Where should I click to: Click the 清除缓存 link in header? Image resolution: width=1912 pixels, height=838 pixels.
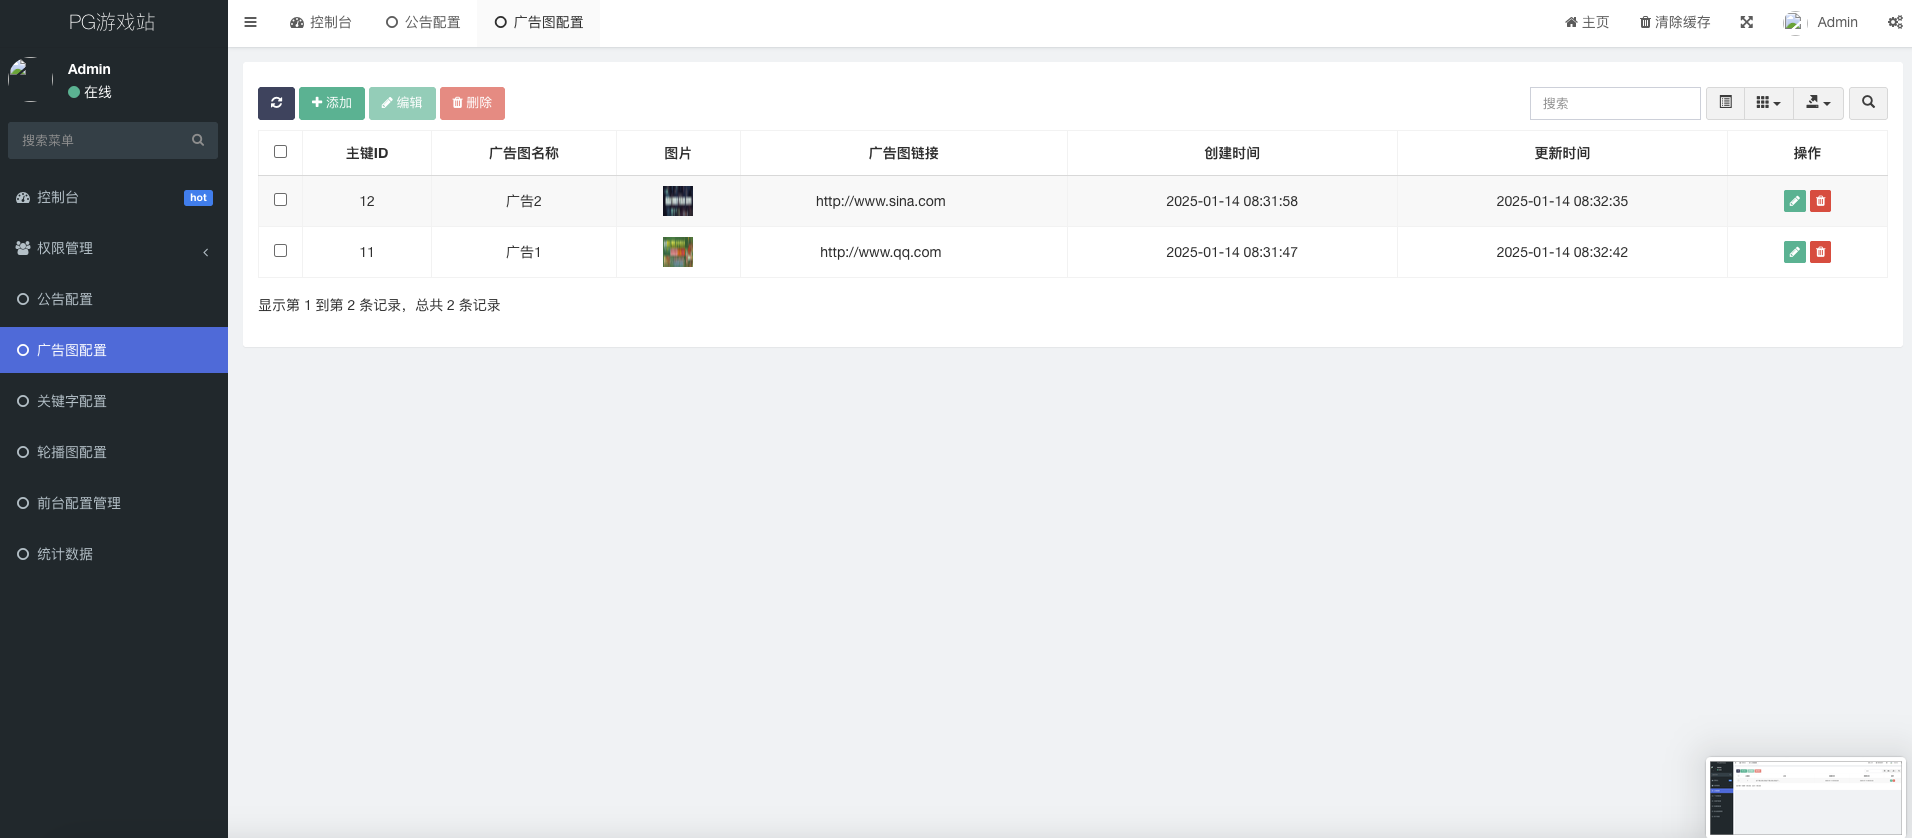[x=1675, y=22]
